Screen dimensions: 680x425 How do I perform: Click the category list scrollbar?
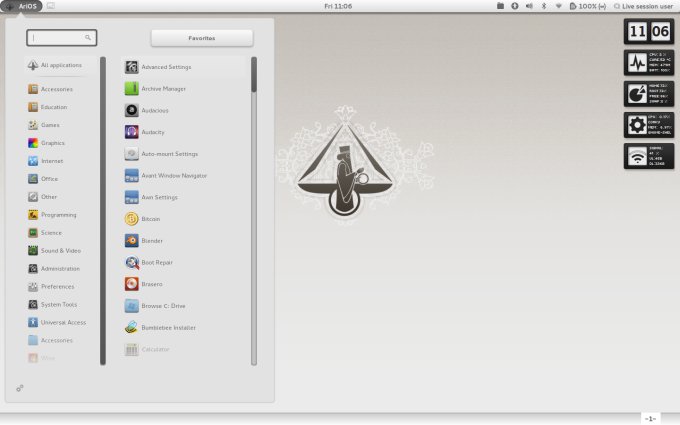pos(103,211)
